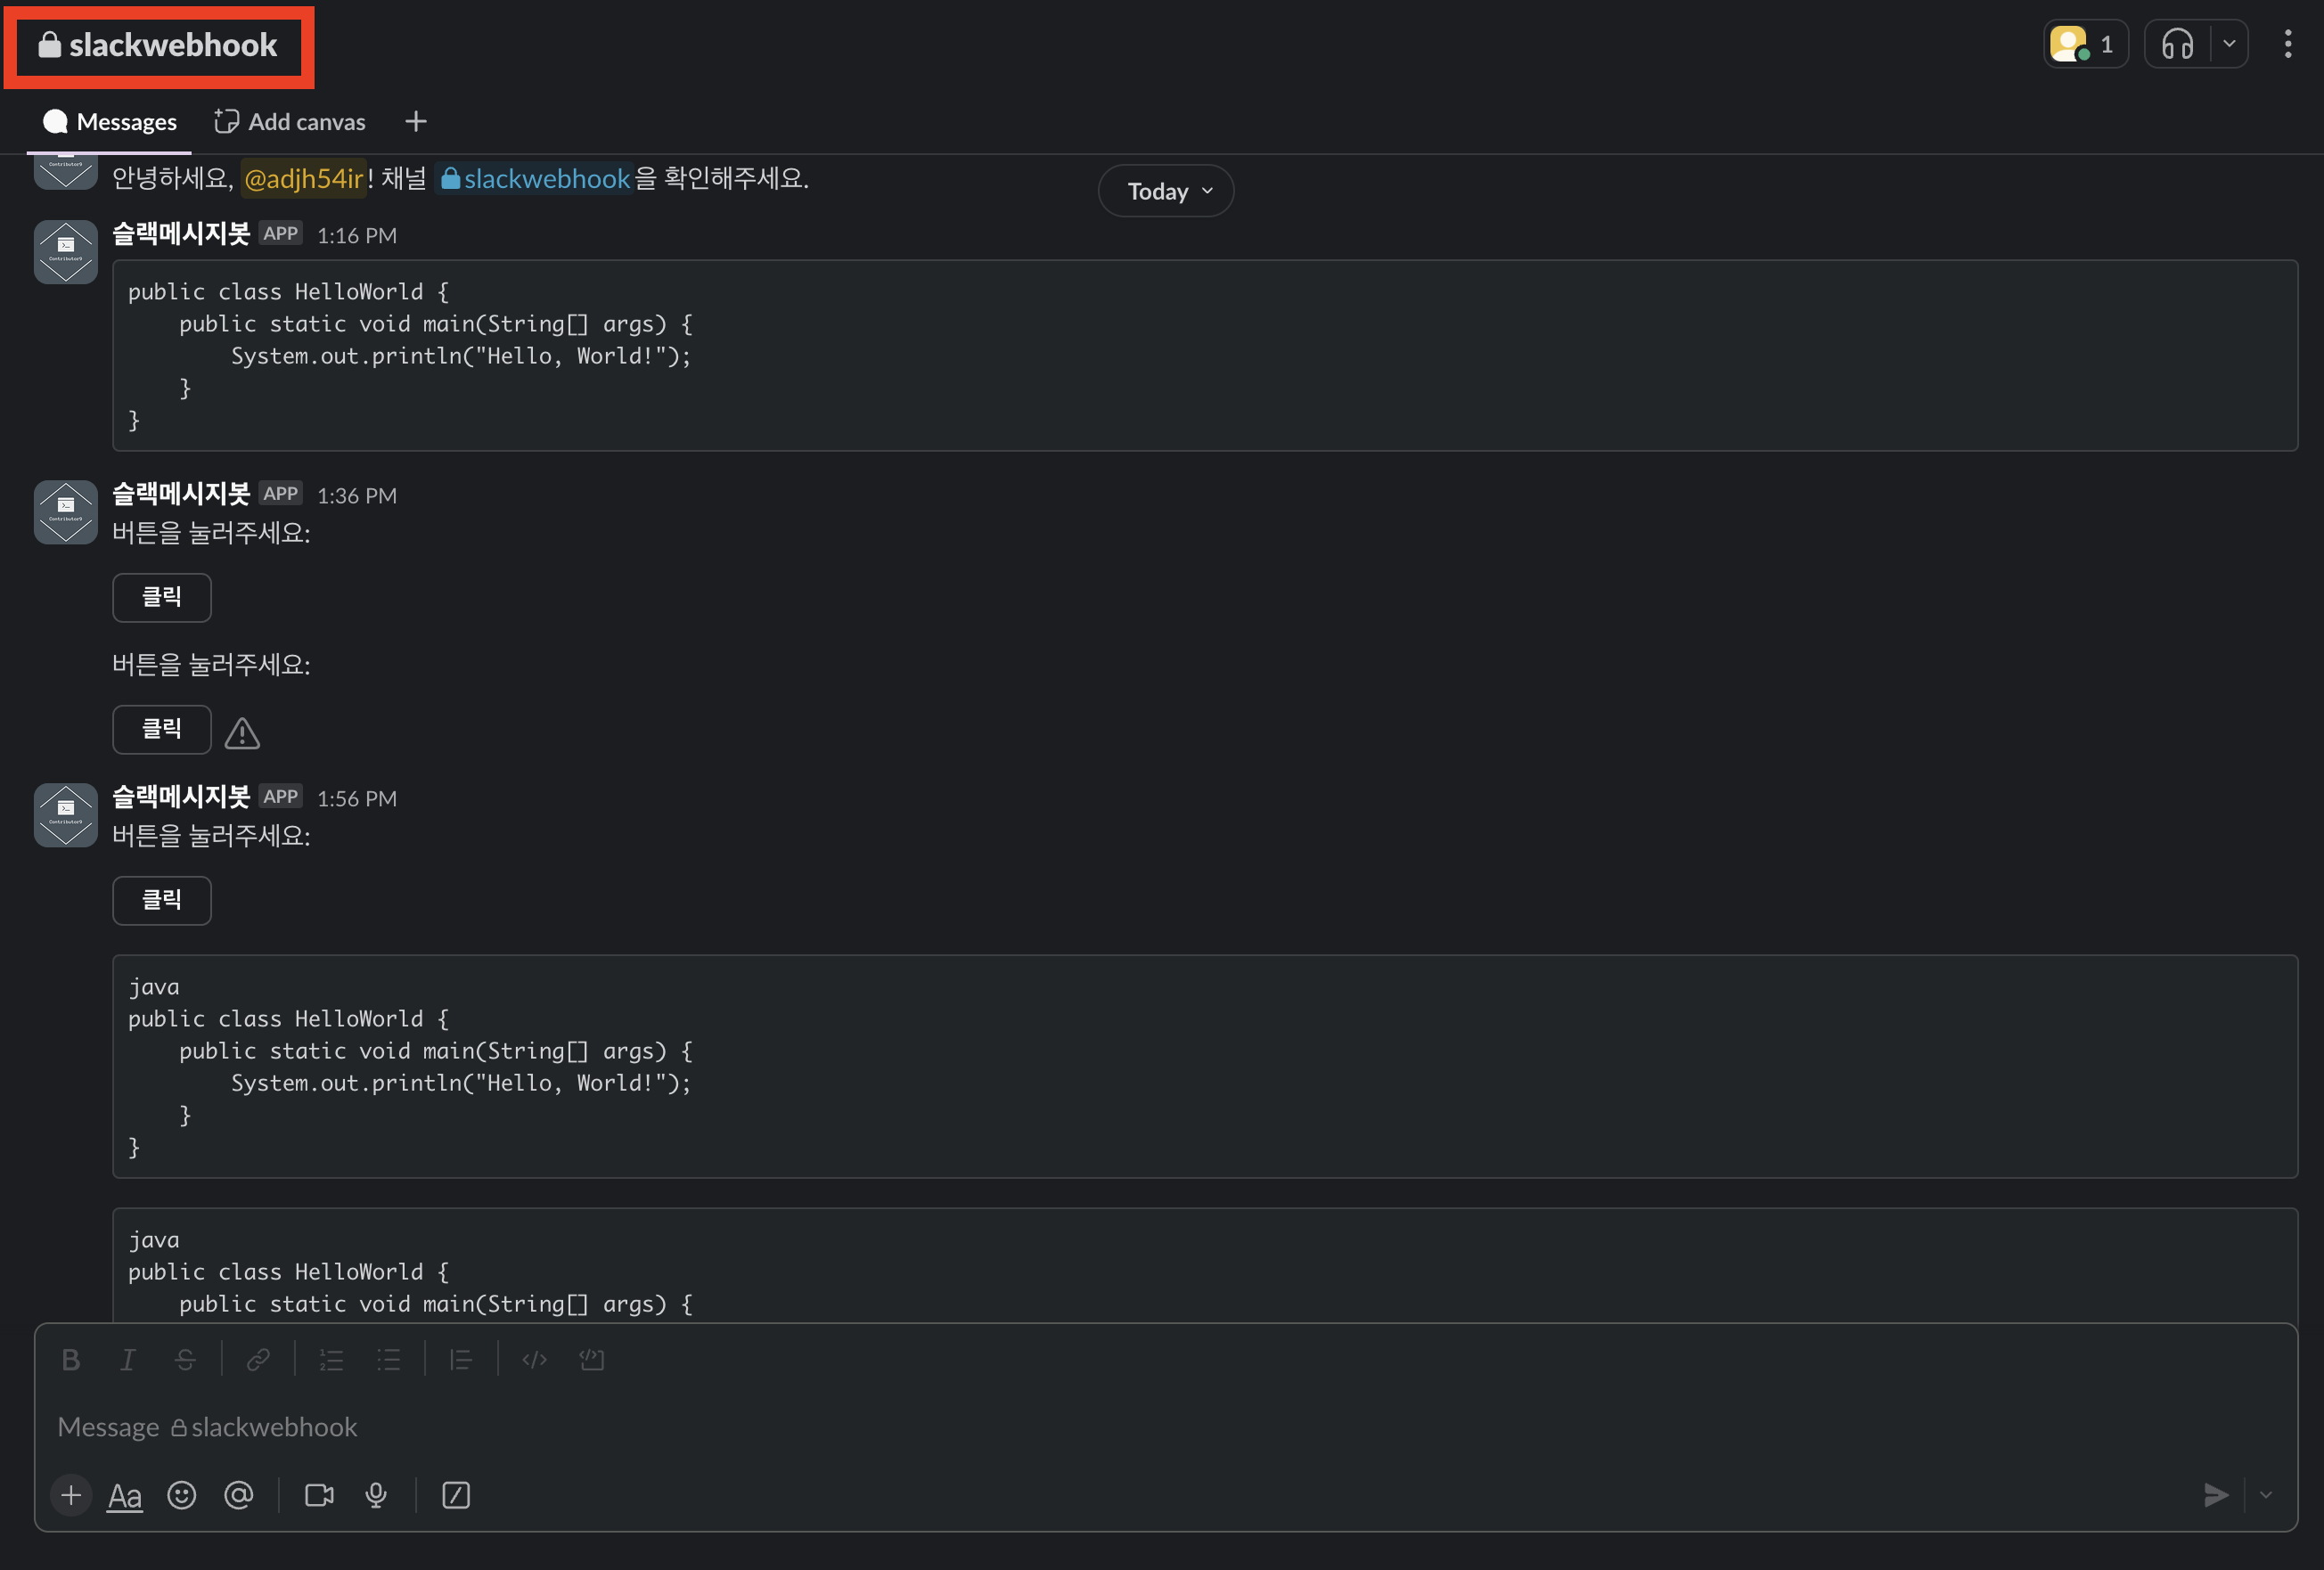Click the microphone audio clip icon

(376, 1495)
